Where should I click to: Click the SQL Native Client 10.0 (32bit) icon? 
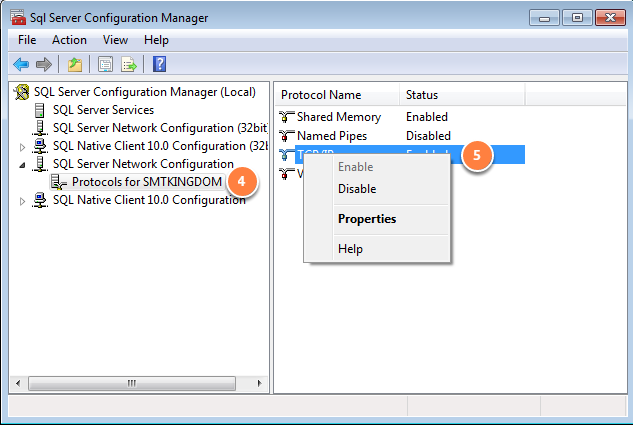pos(40,146)
